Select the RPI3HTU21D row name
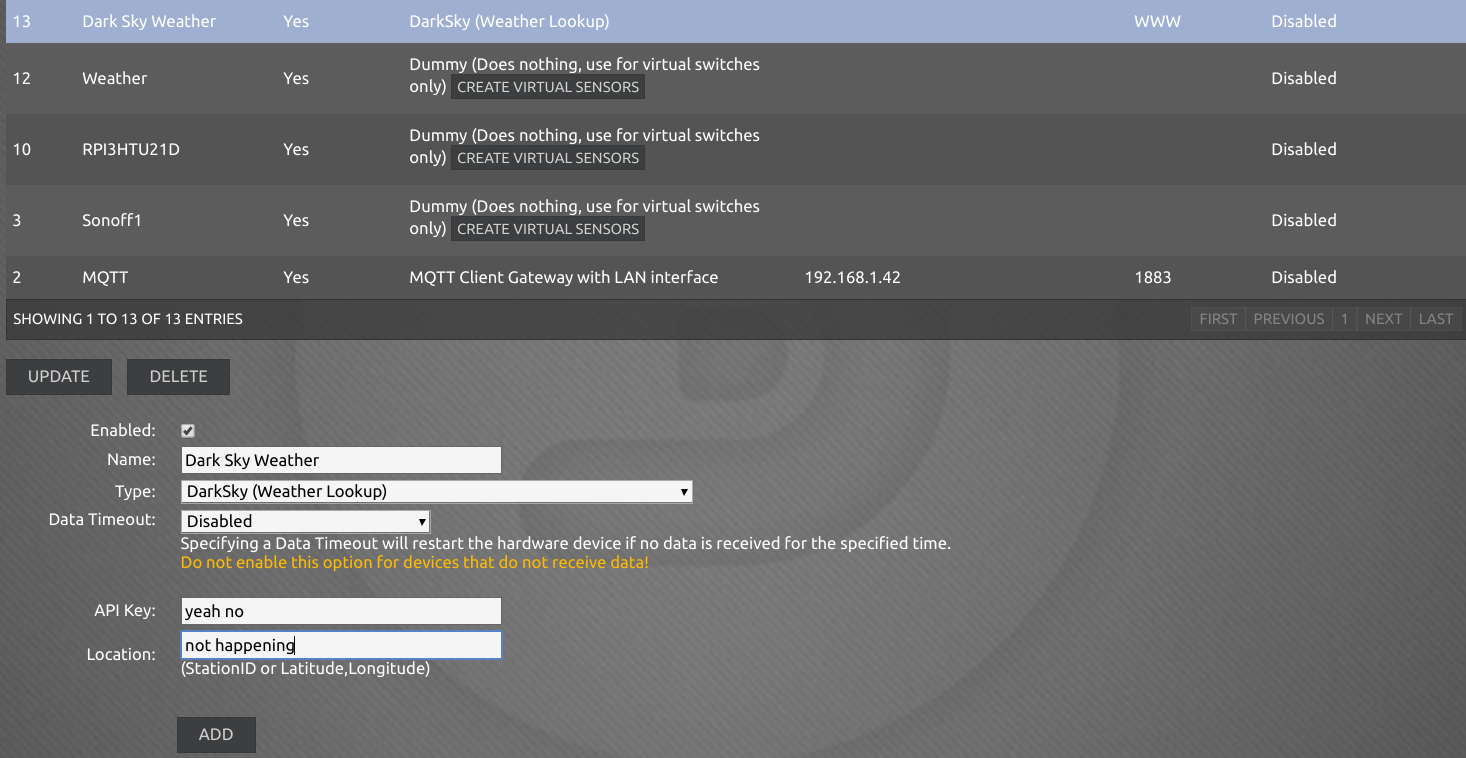The height and width of the screenshot is (758, 1466). tap(131, 149)
